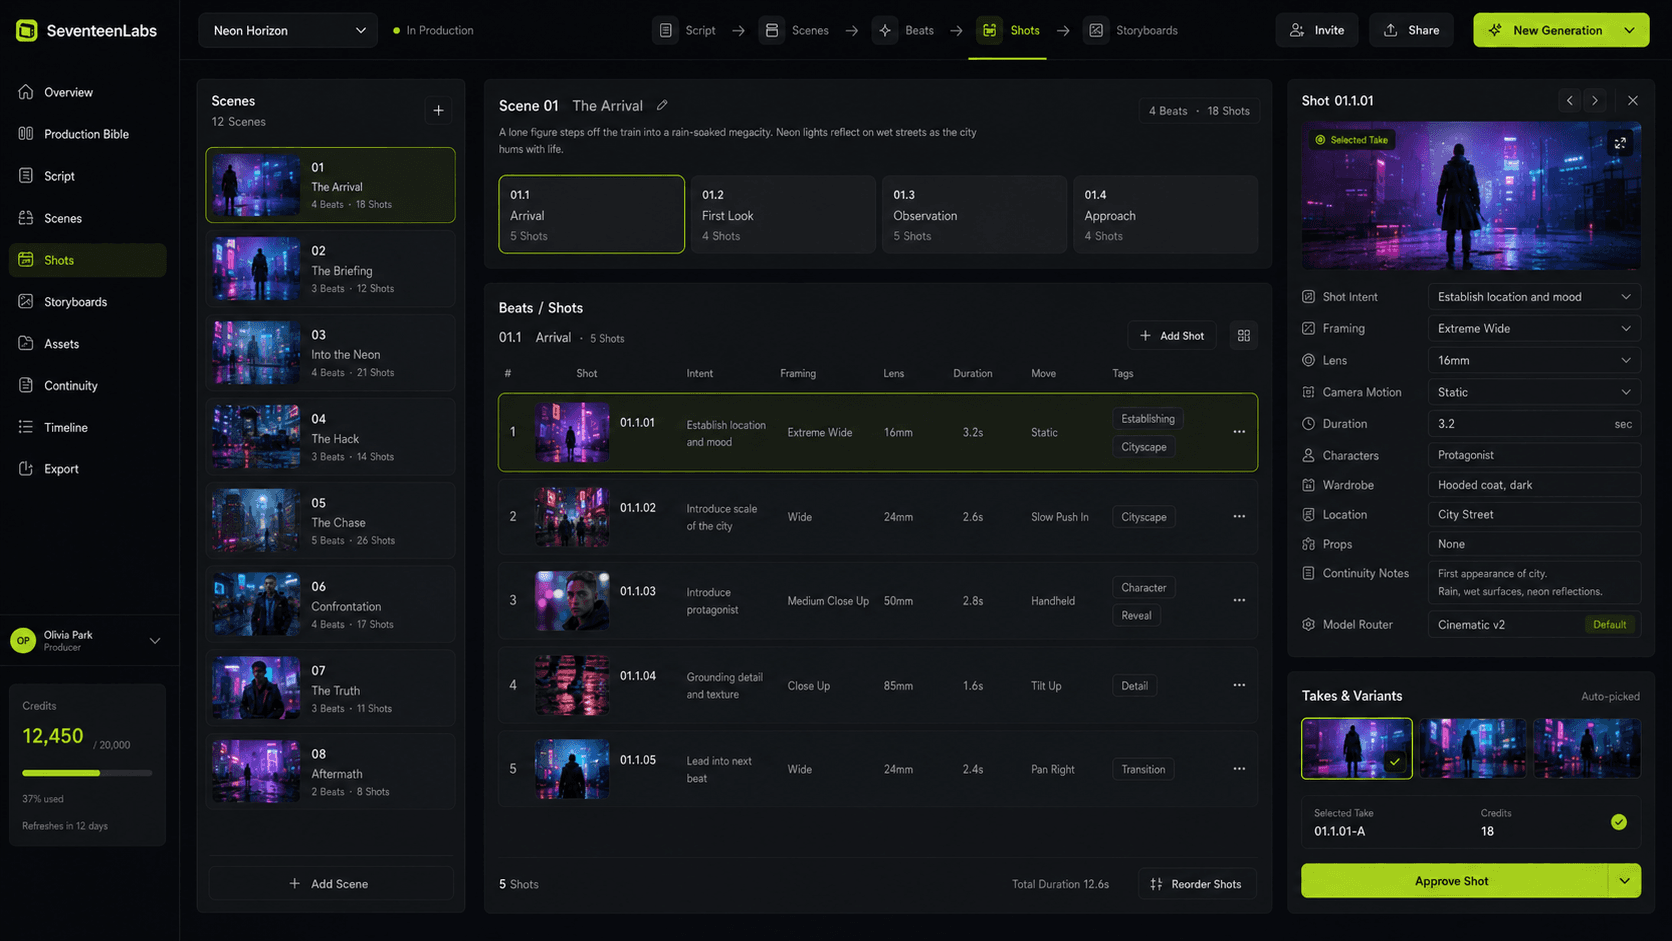Click the Reorder Shots button
The width and height of the screenshot is (1672, 941).
(1196, 884)
